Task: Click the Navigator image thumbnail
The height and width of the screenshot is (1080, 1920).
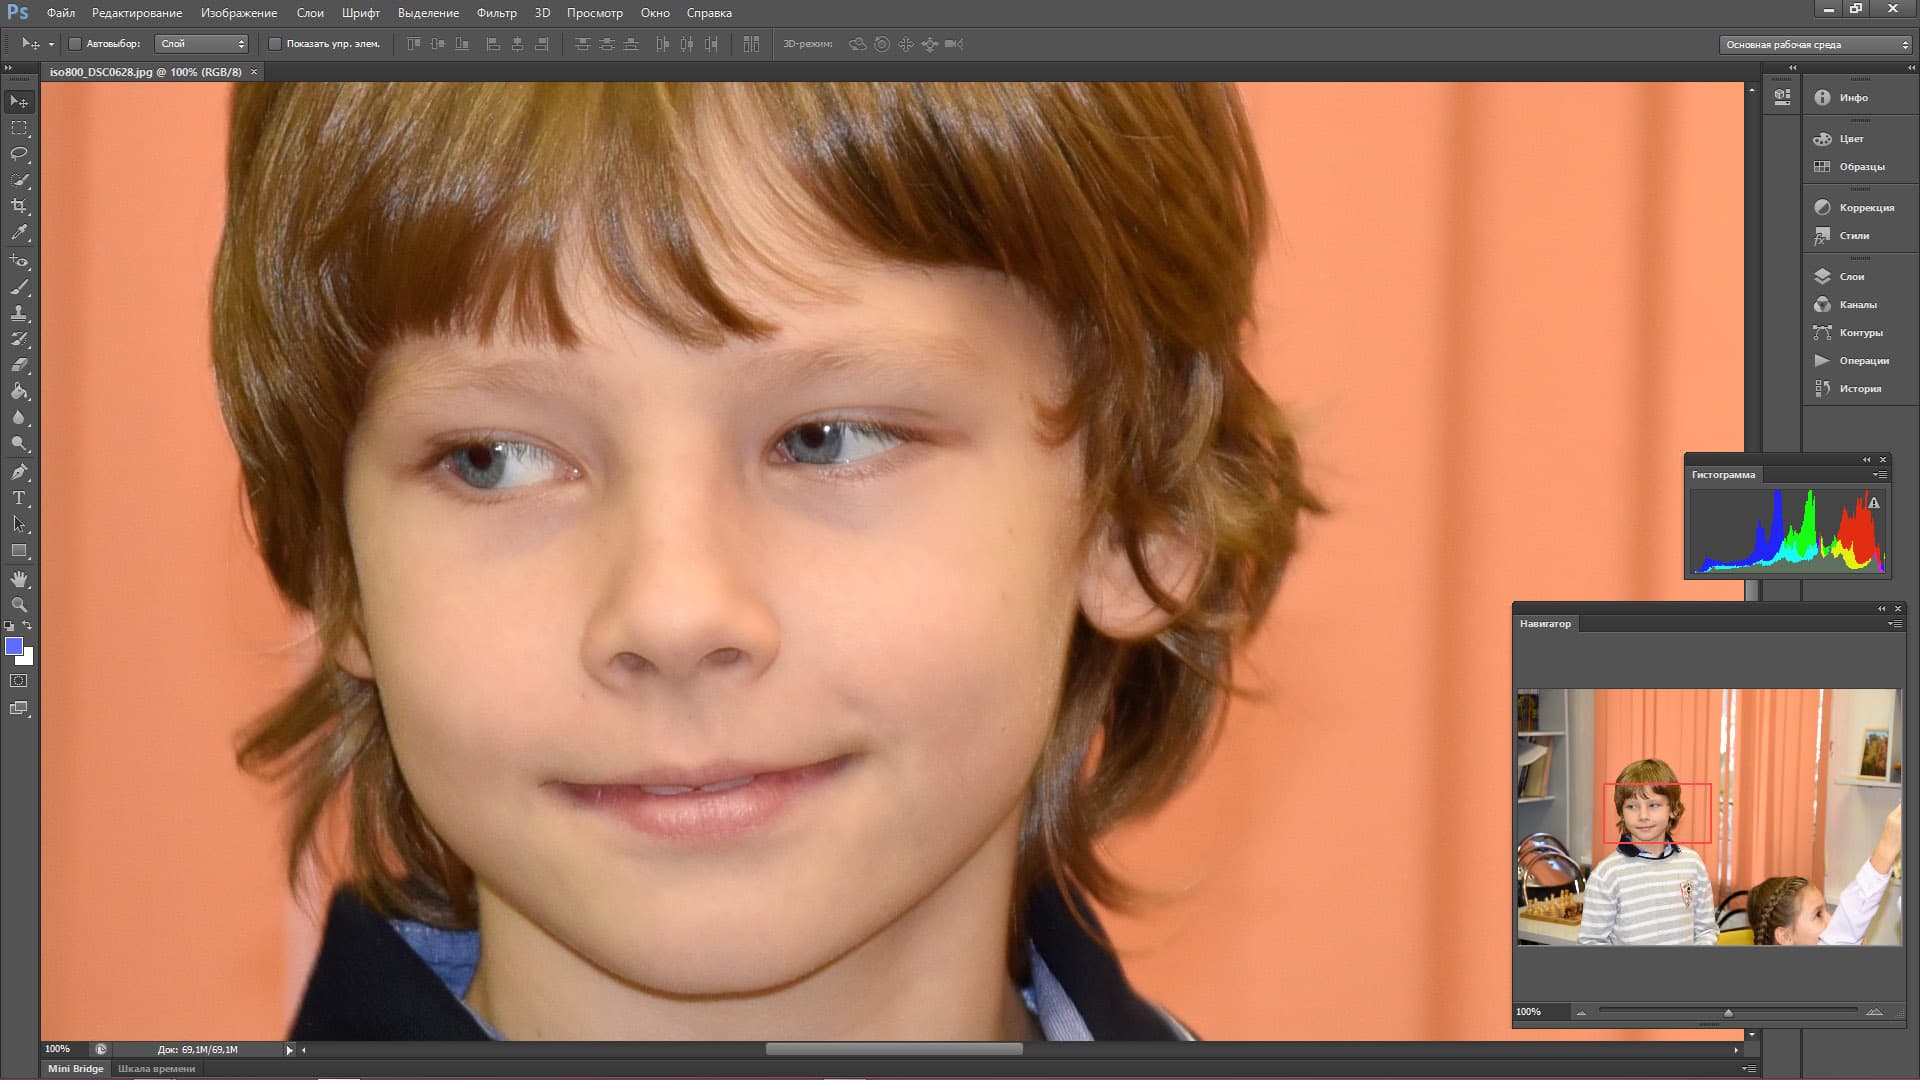Action: [x=1709, y=817]
